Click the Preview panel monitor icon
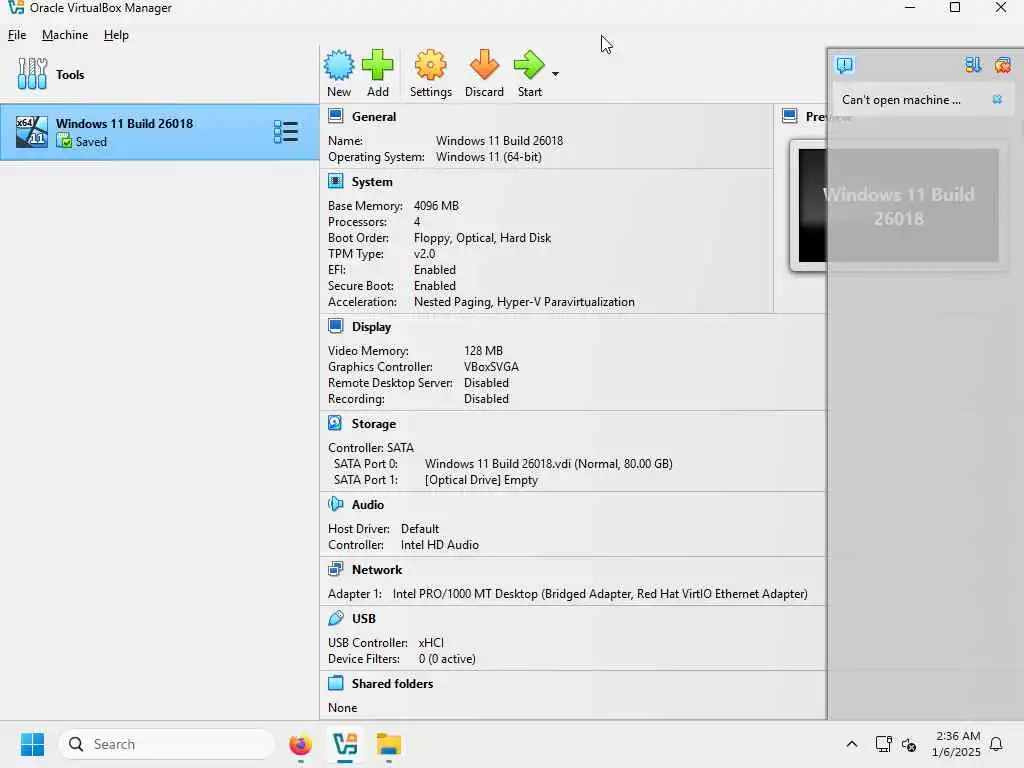1024x768 pixels. [790, 116]
